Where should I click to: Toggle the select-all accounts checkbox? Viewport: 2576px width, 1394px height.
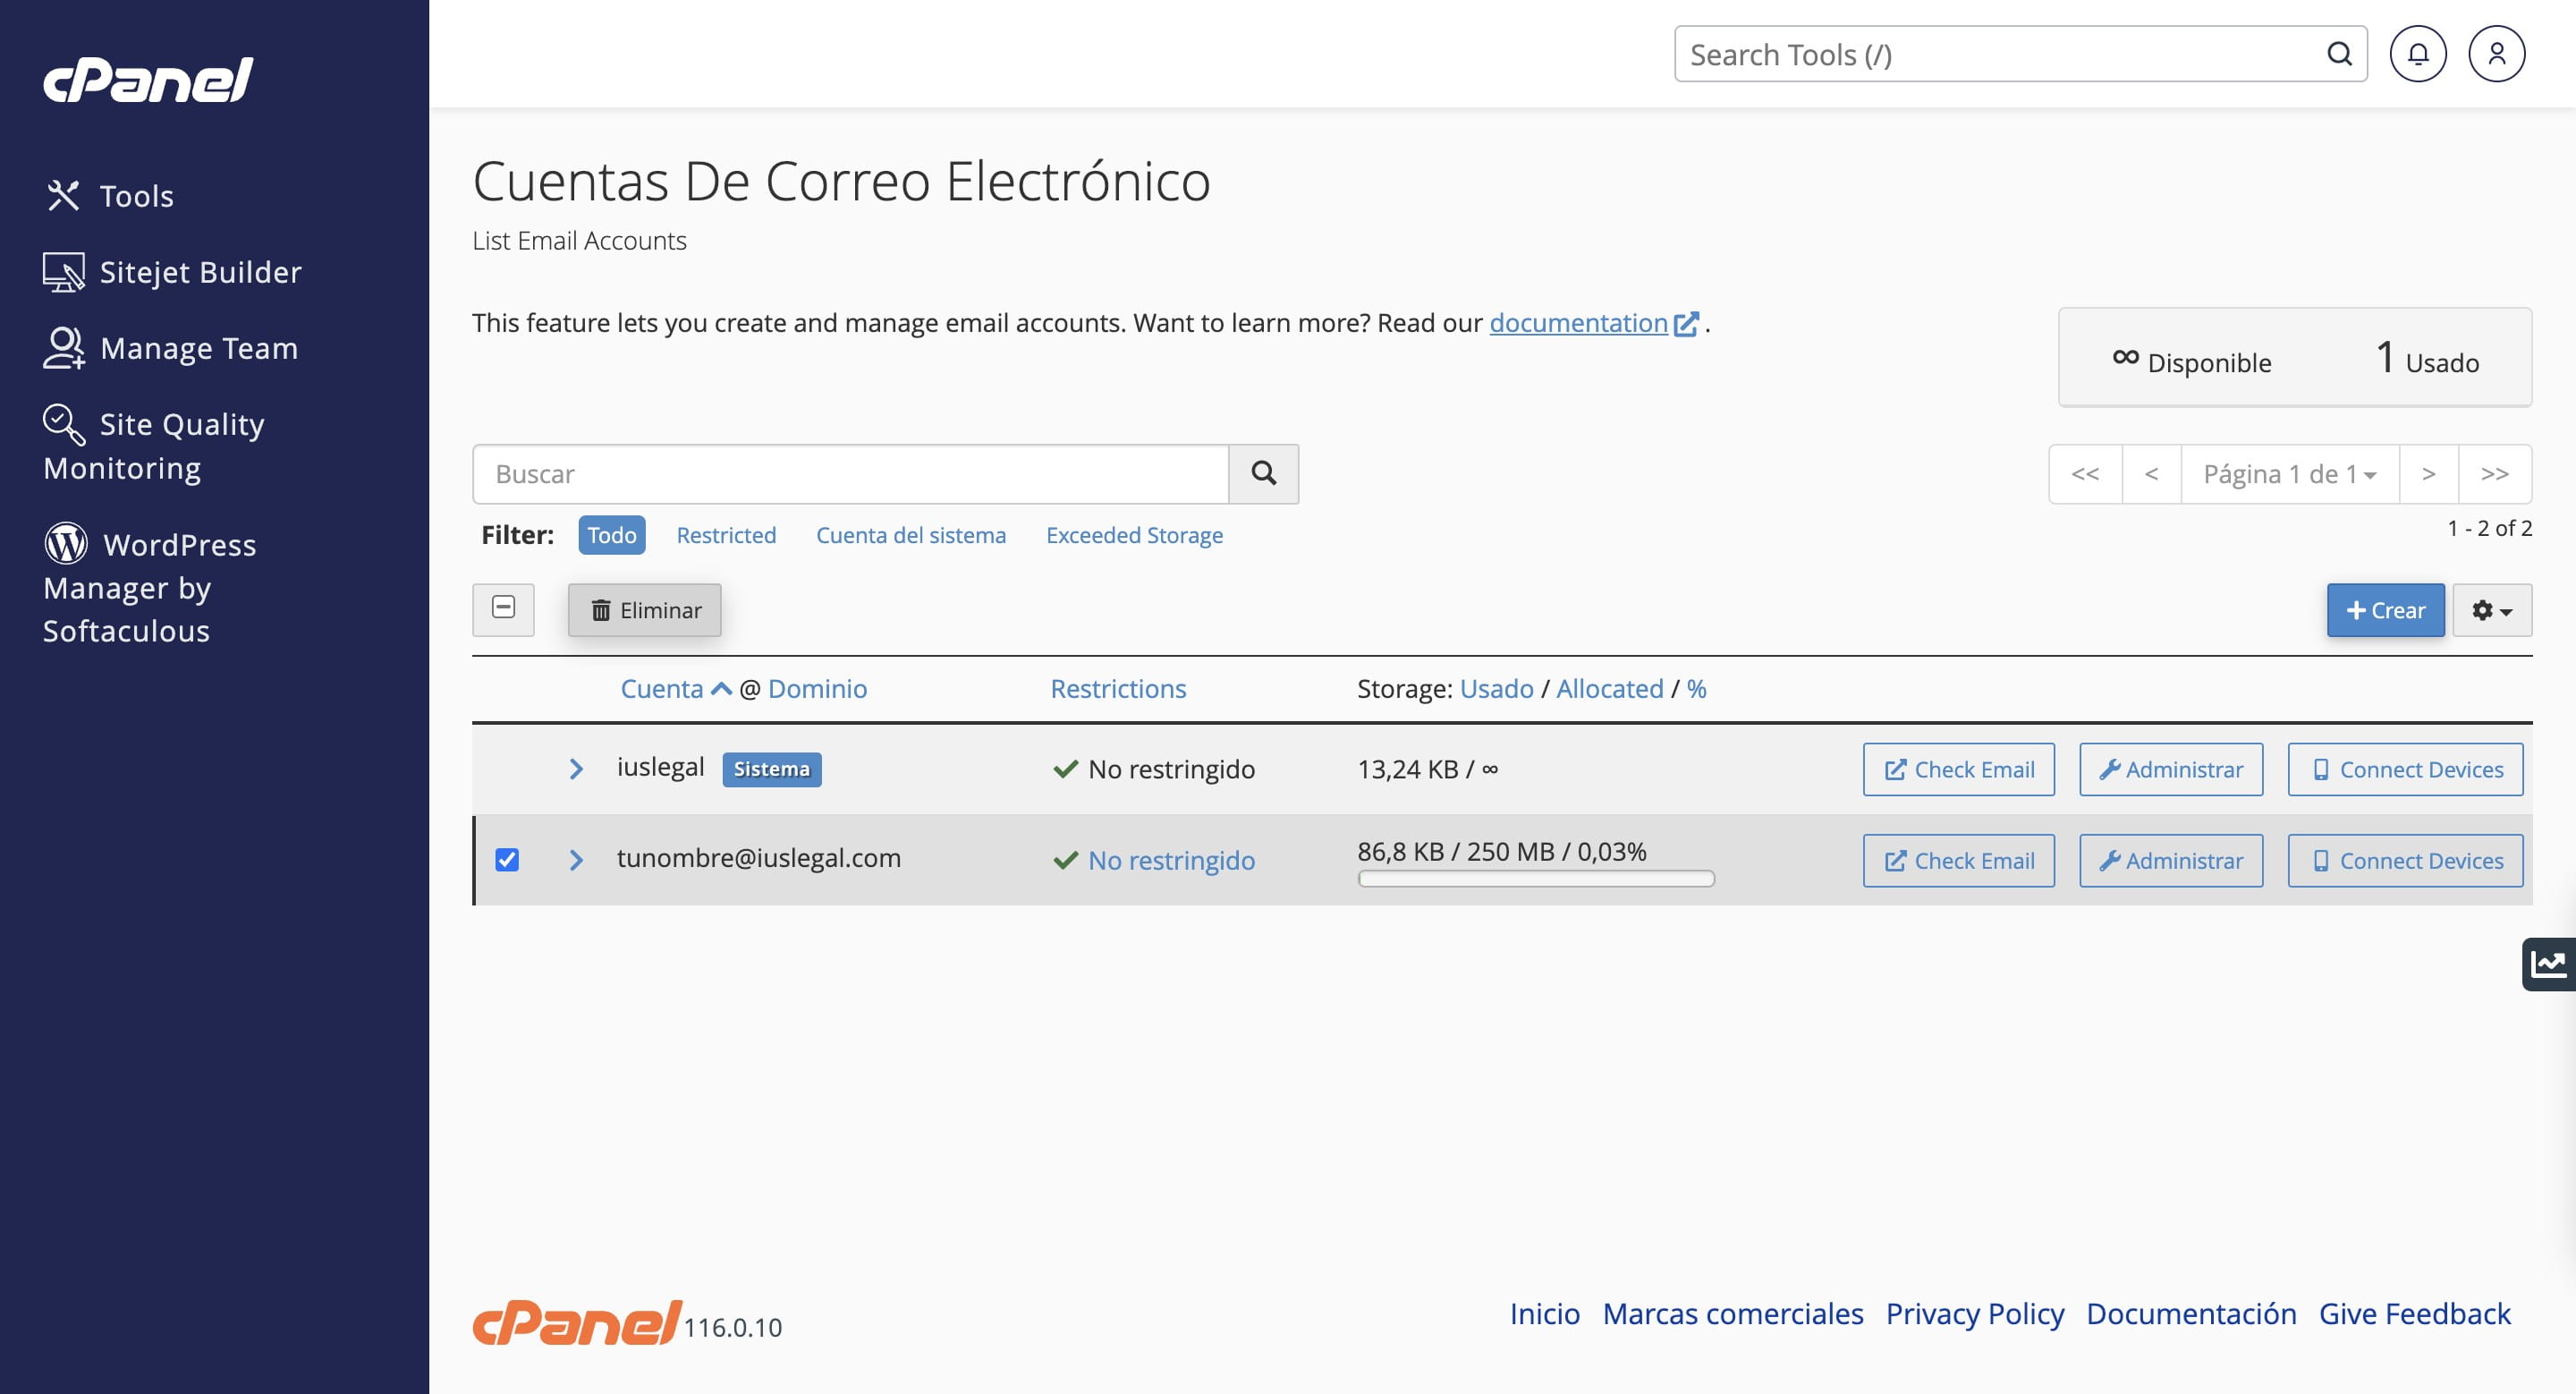pyautogui.click(x=503, y=608)
